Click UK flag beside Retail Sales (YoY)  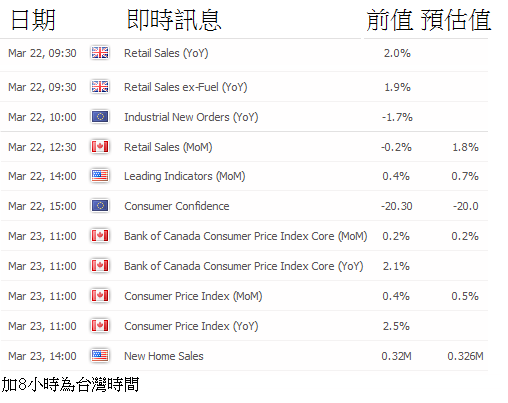tap(100, 53)
